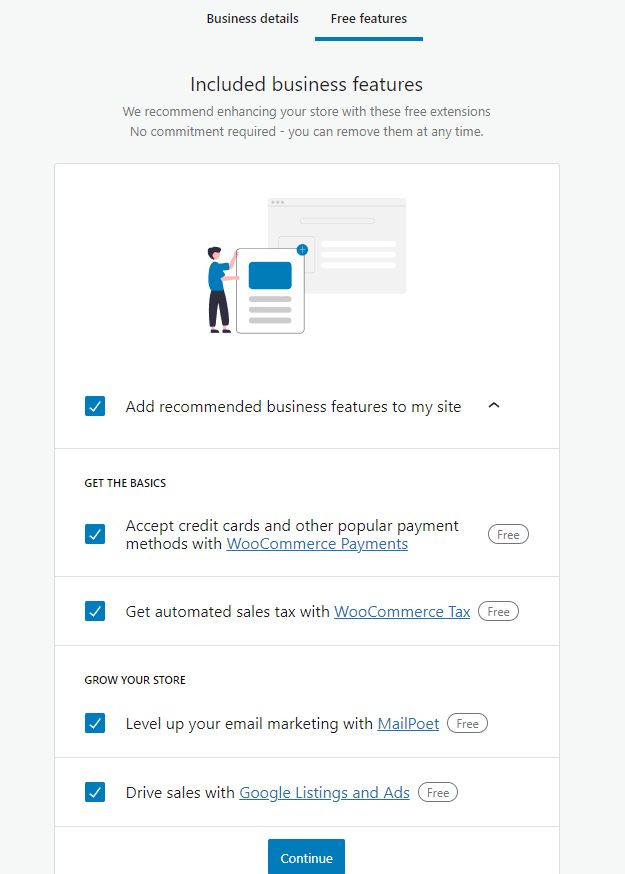Open the Google Listings and Ads link
This screenshot has height=874, width=625.
pos(324,793)
